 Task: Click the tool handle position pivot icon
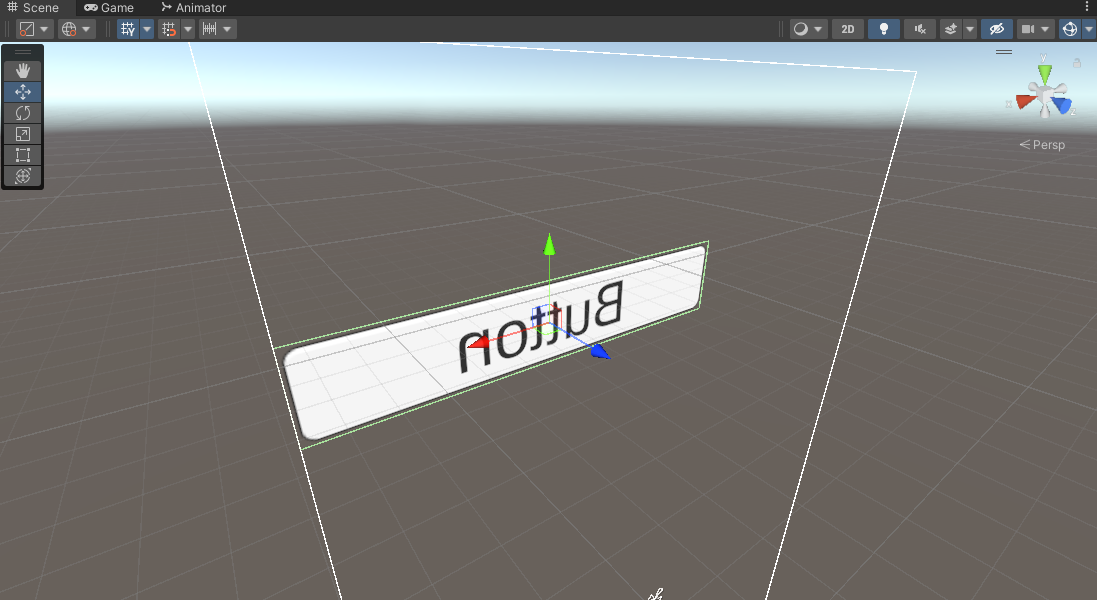point(27,29)
